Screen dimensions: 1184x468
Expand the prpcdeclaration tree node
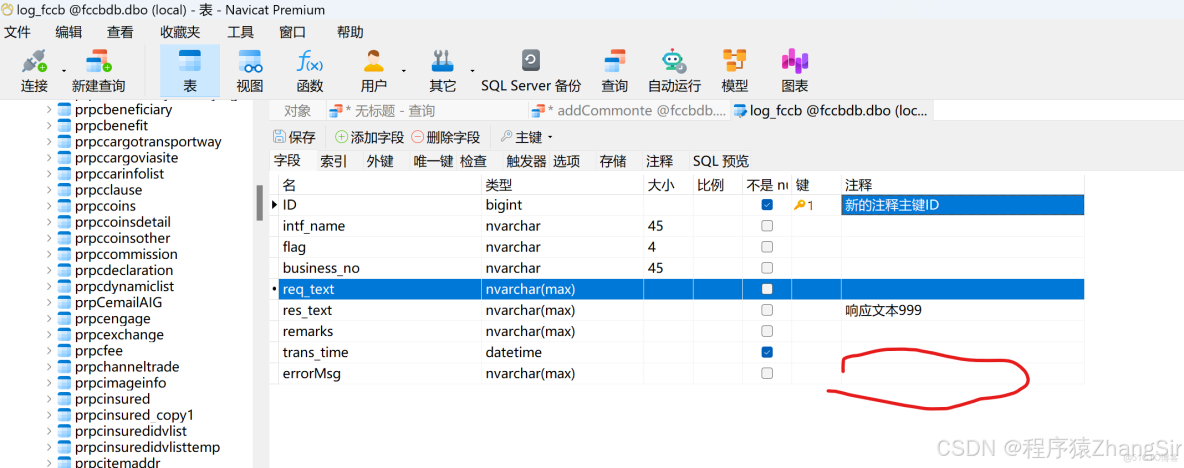[x=49, y=270]
